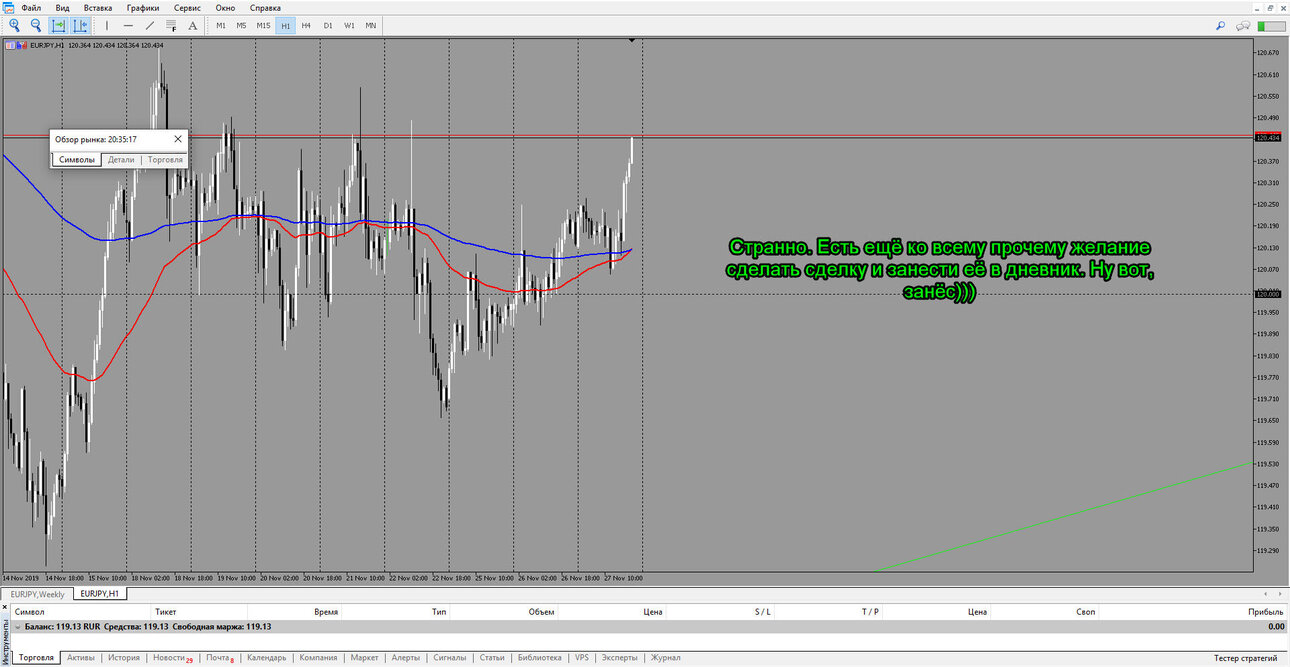
Task: Select the horizontal line drawing tool
Action: [128, 25]
